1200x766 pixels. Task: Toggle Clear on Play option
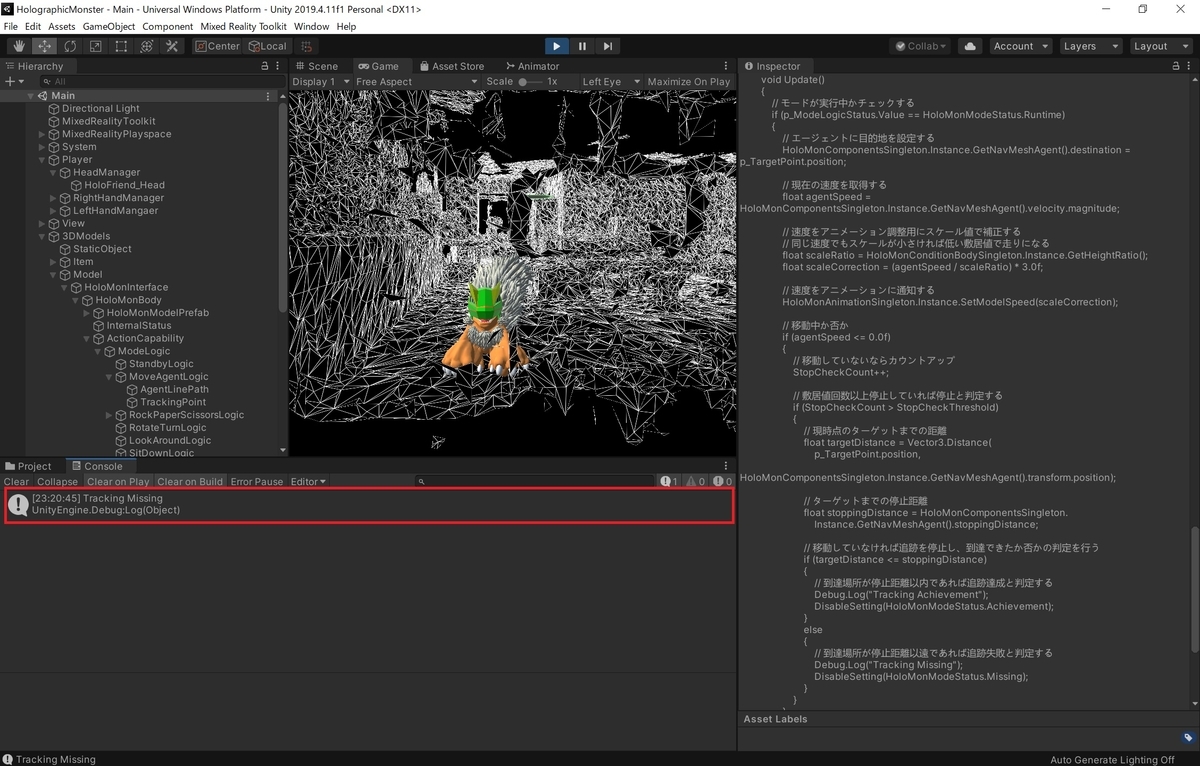tap(118, 482)
